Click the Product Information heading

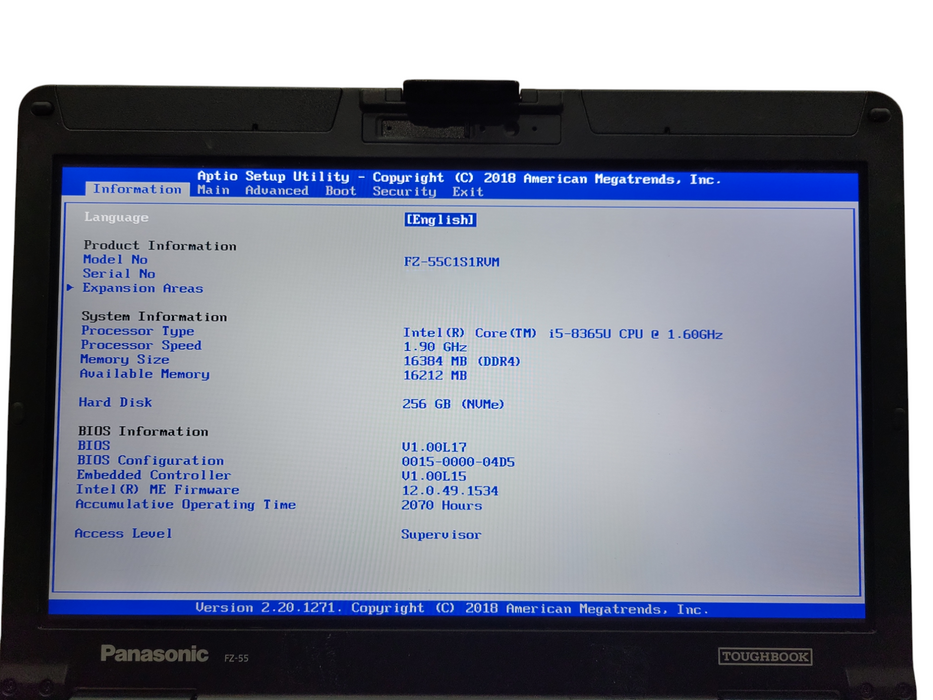click(x=159, y=245)
